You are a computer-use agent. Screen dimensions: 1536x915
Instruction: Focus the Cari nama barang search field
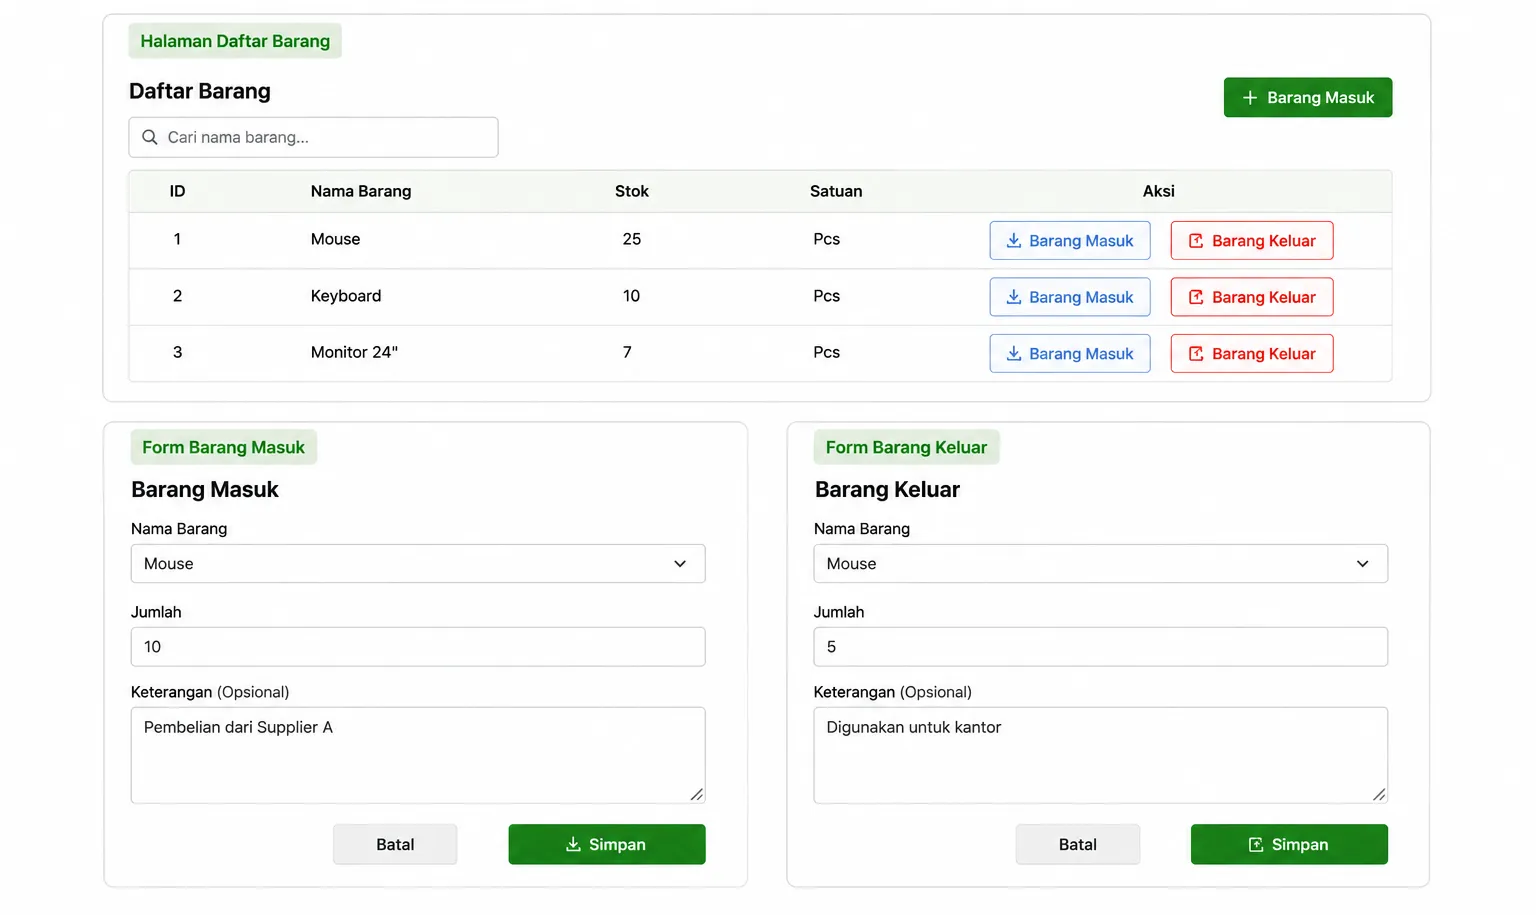click(x=313, y=137)
